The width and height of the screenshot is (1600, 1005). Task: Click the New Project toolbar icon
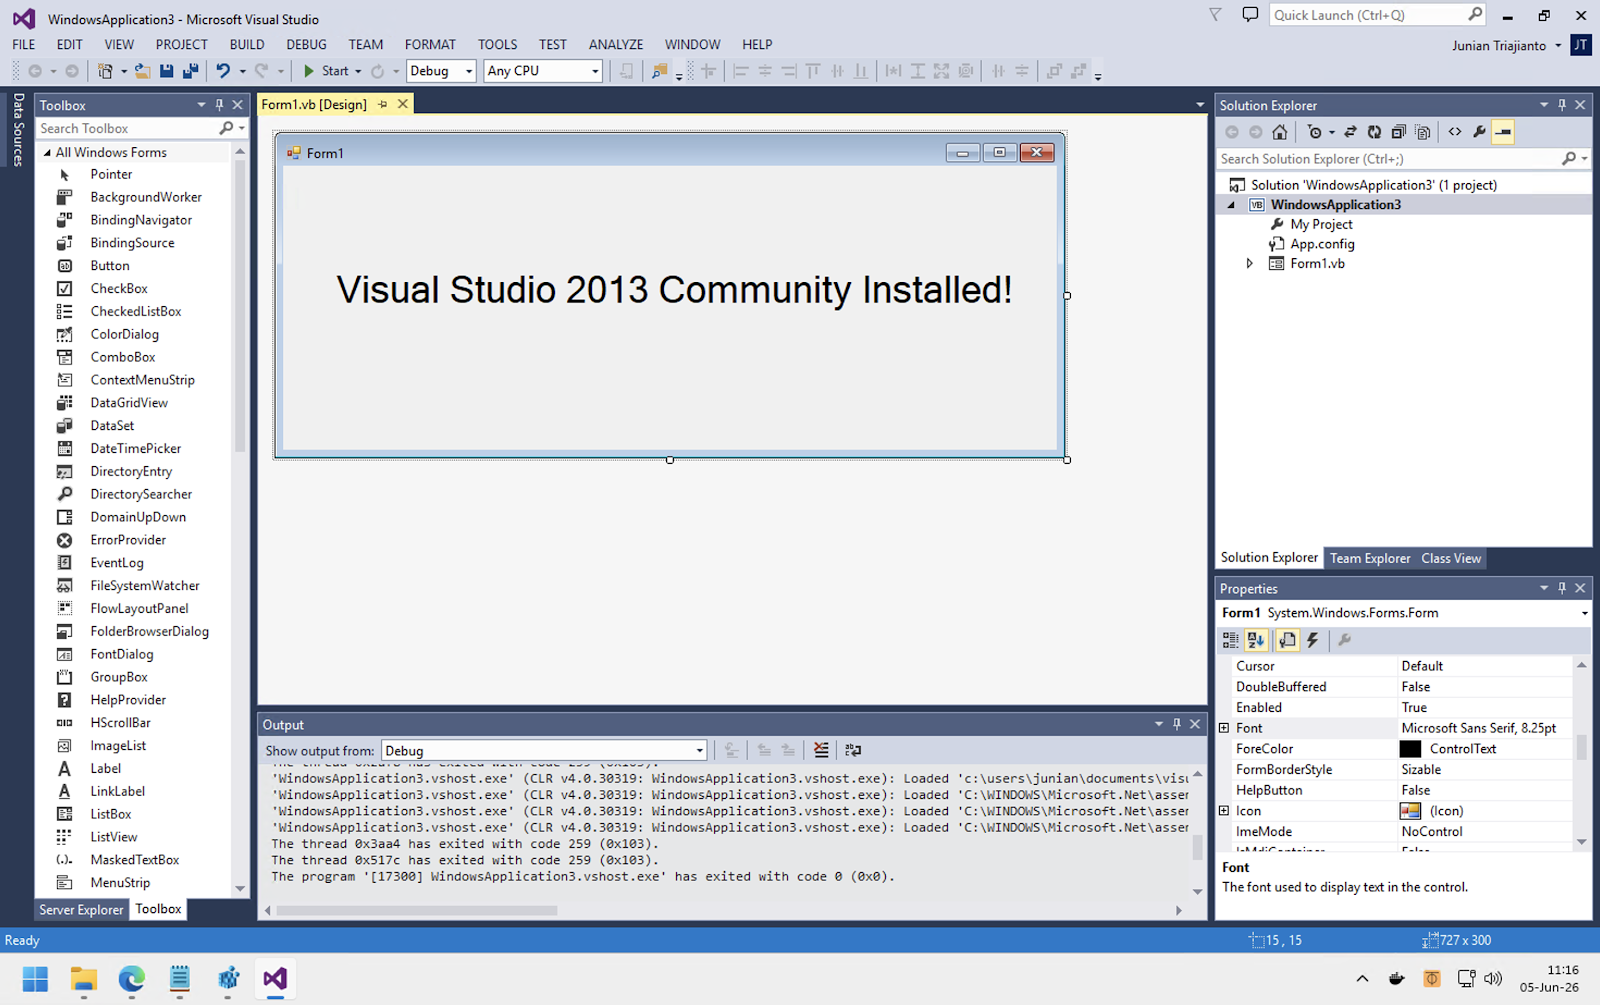[105, 71]
